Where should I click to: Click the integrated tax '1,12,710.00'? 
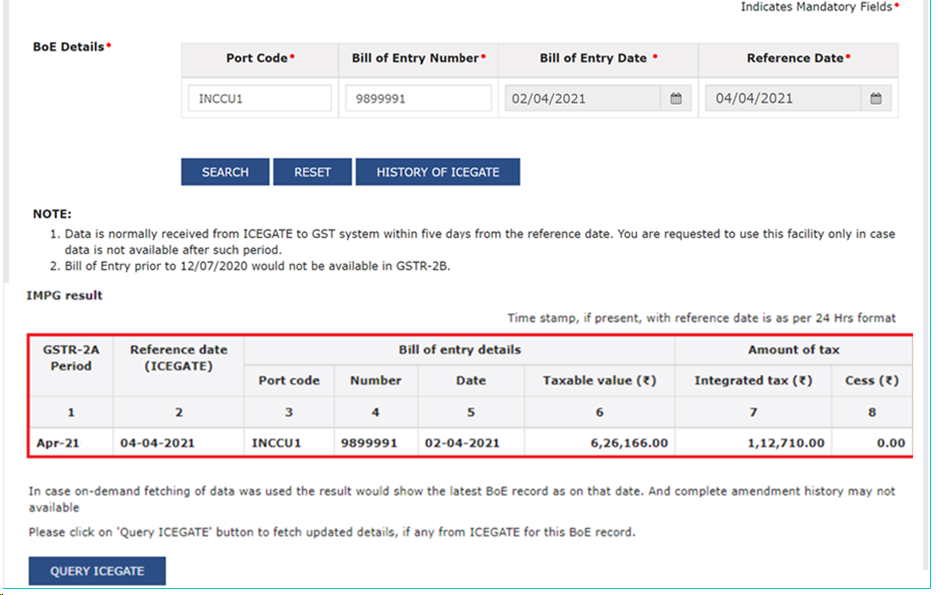click(x=786, y=443)
